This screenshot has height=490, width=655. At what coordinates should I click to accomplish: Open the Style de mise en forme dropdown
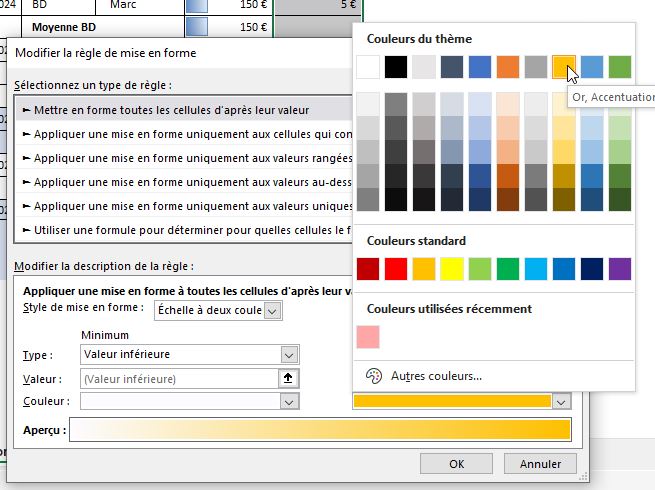pos(272,311)
